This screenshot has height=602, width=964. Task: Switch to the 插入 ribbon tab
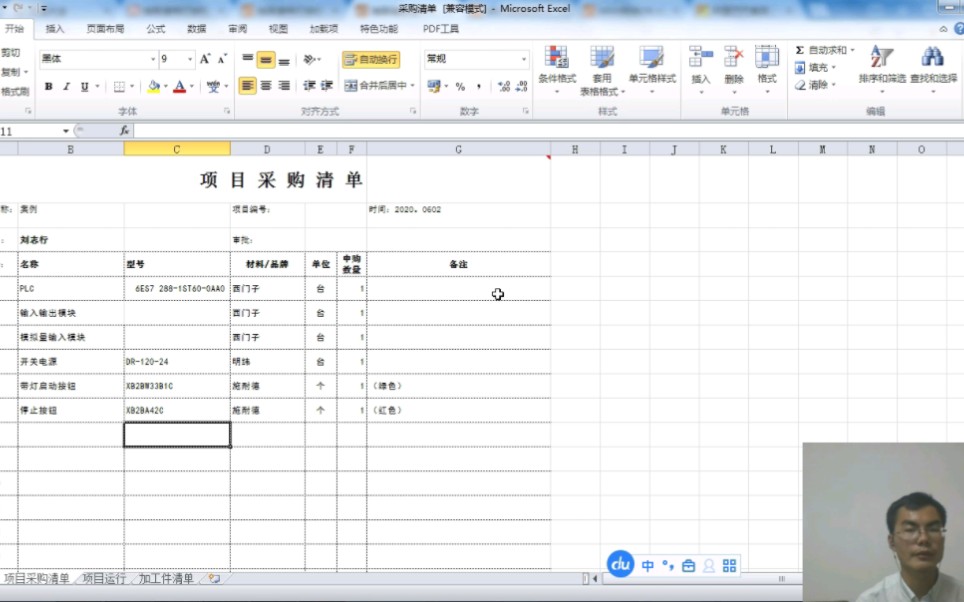click(56, 29)
